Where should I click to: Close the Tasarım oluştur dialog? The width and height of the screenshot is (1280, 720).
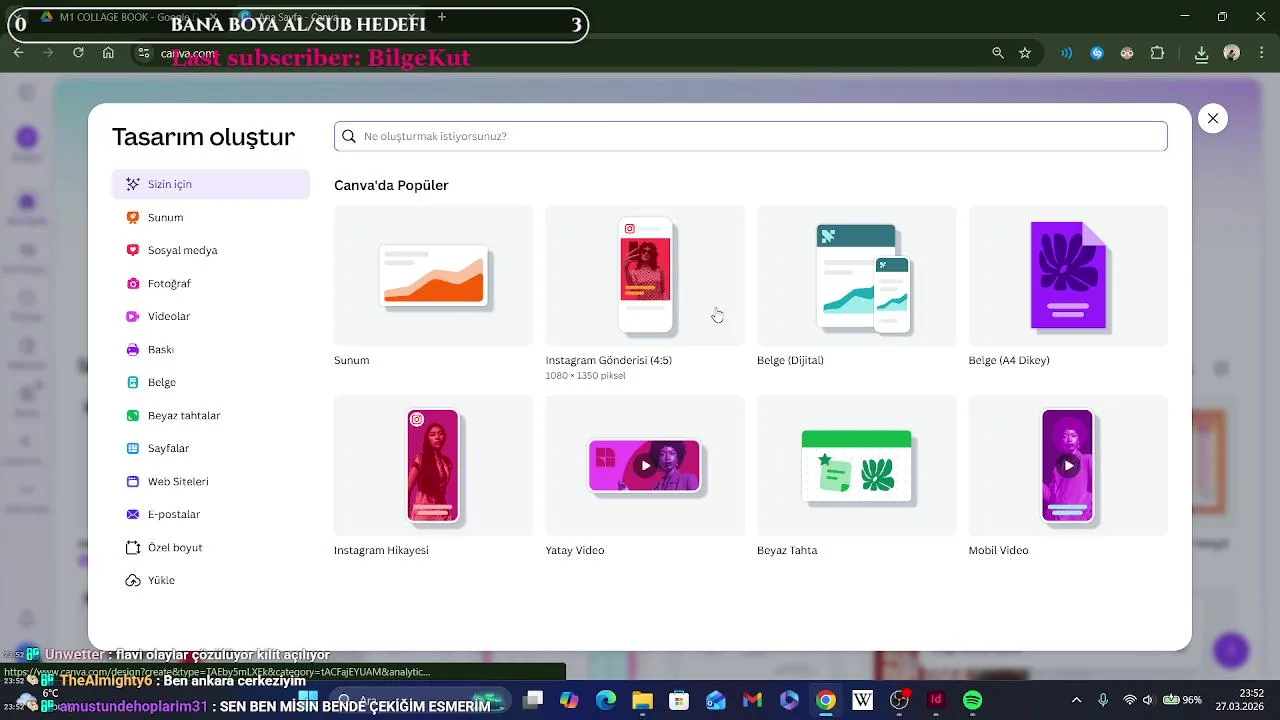(x=1213, y=118)
